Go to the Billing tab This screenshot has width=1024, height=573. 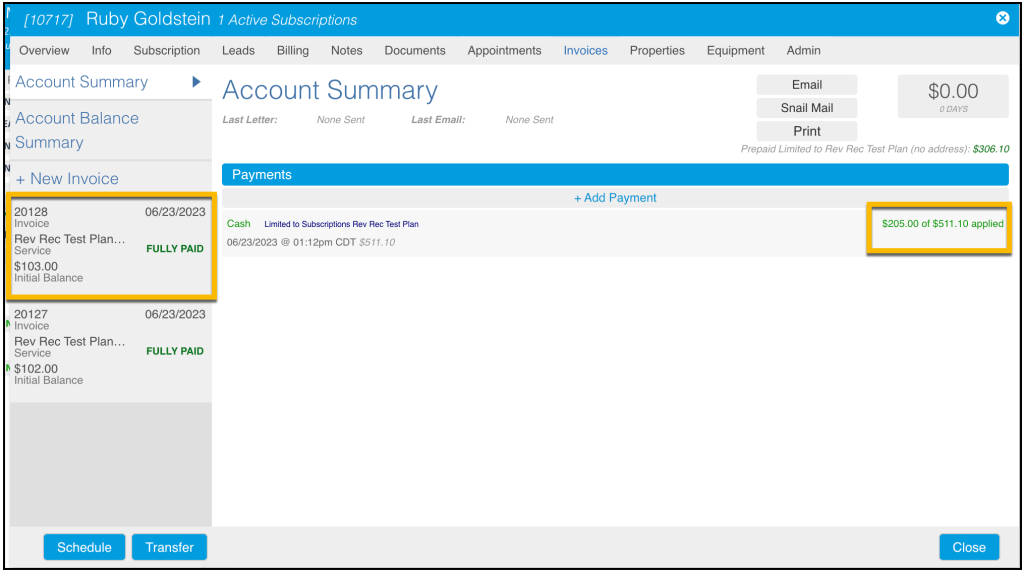[293, 50]
